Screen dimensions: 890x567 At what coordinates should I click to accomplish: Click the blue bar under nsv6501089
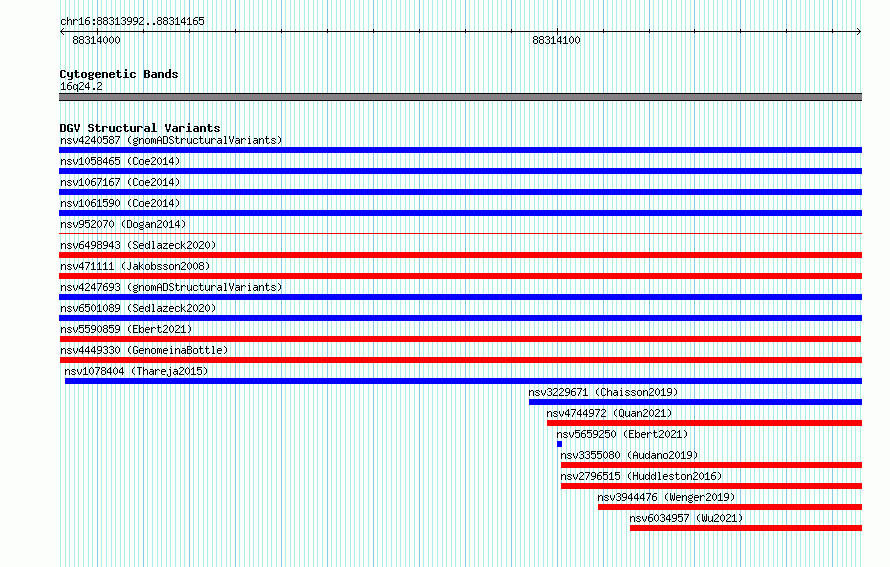pos(460,318)
